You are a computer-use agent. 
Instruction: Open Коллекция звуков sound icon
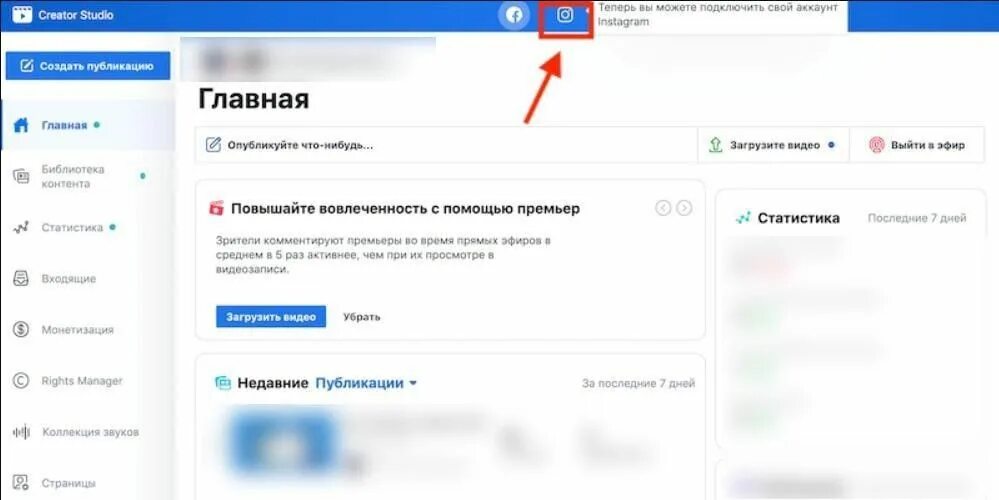[21, 432]
